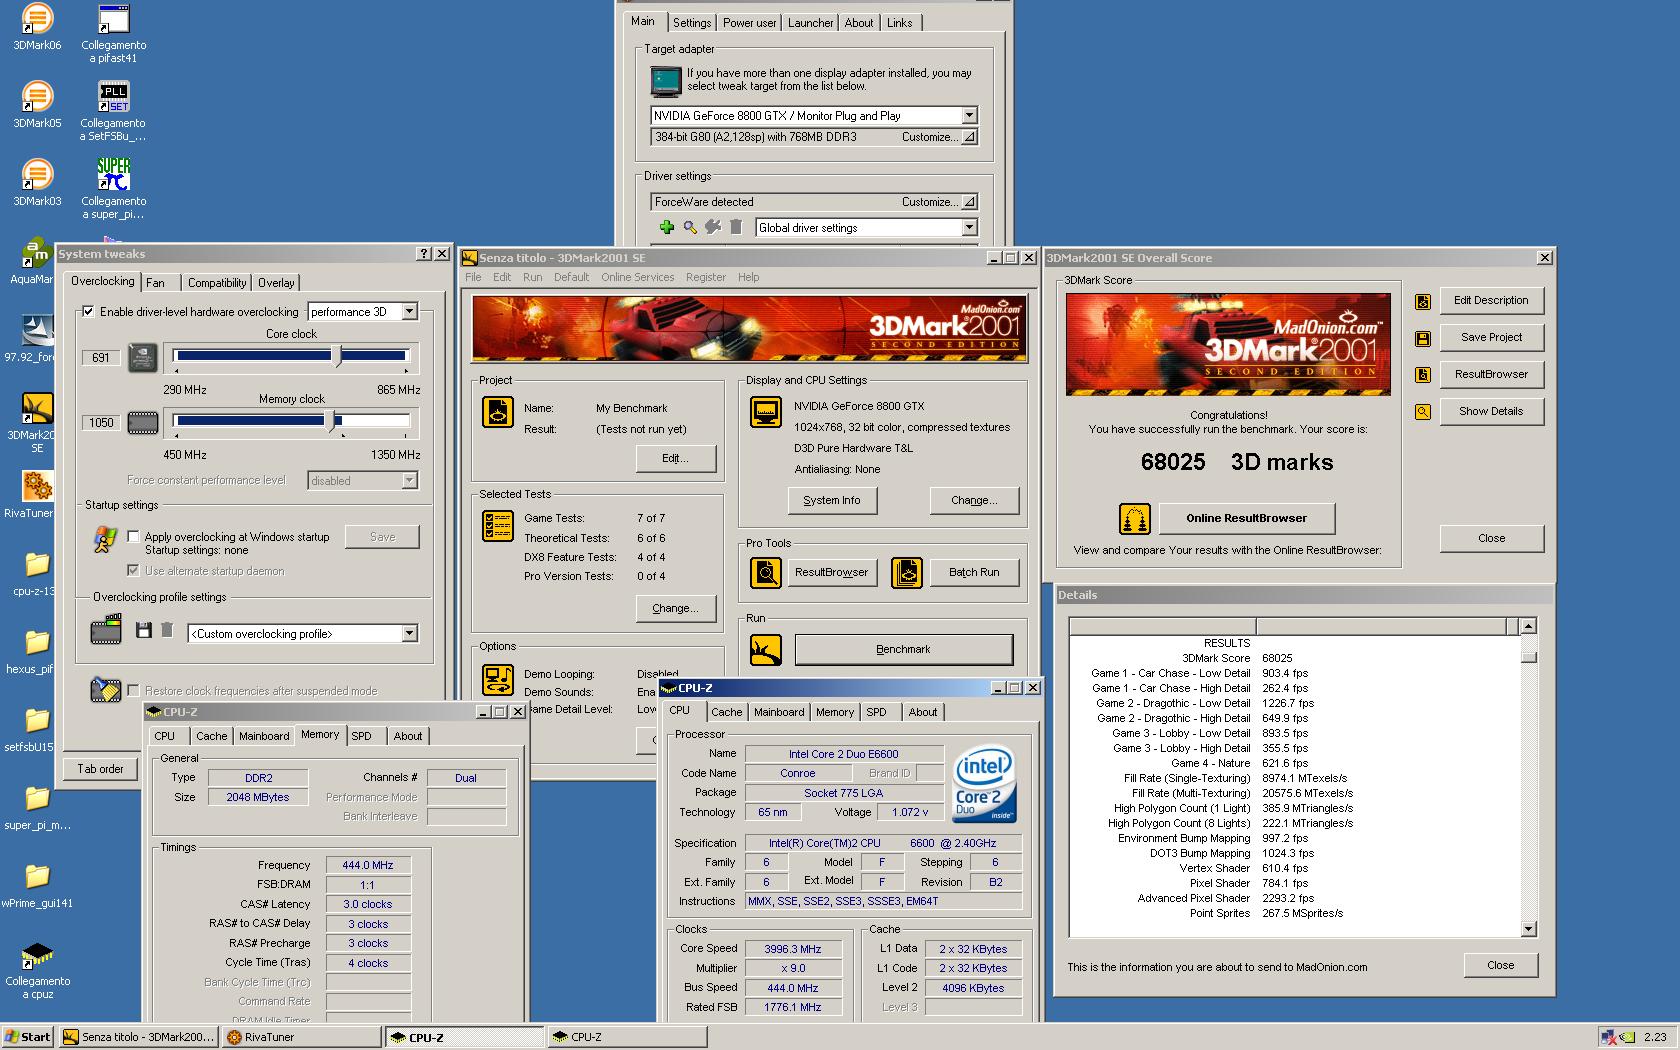Launch the SetFSB desktop shortcut icon
This screenshot has height=1050, width=1680.
(x=114, y=97)
